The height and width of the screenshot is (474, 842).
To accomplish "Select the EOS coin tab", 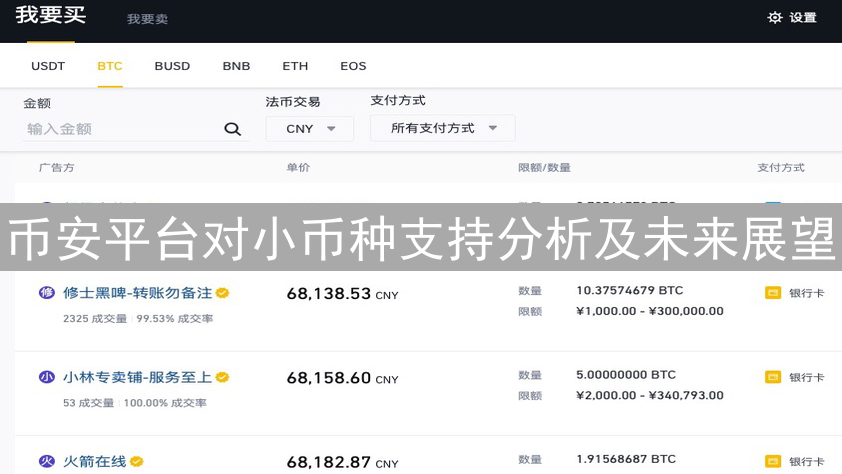I will (353, 66).
